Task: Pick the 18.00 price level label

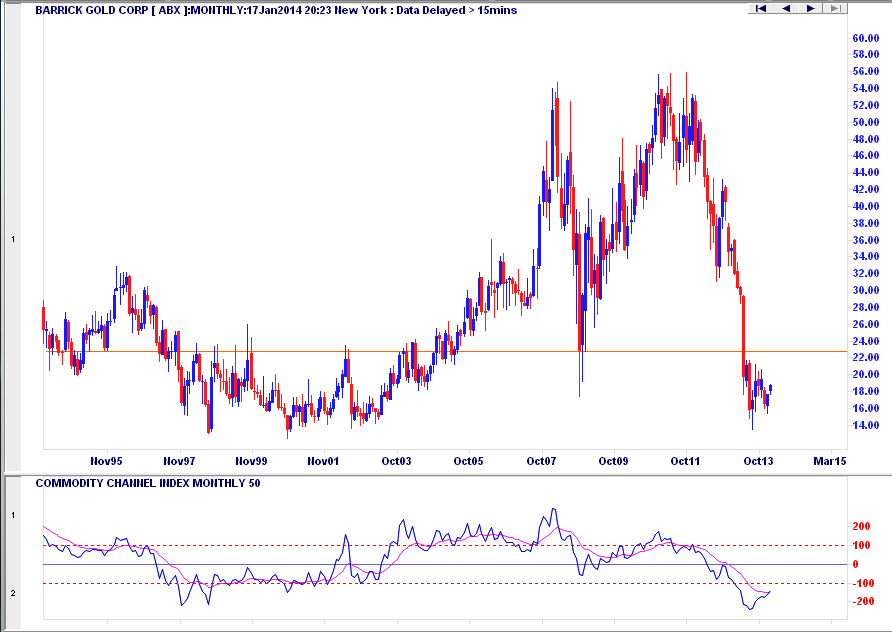Action: [x=866, y=391]
